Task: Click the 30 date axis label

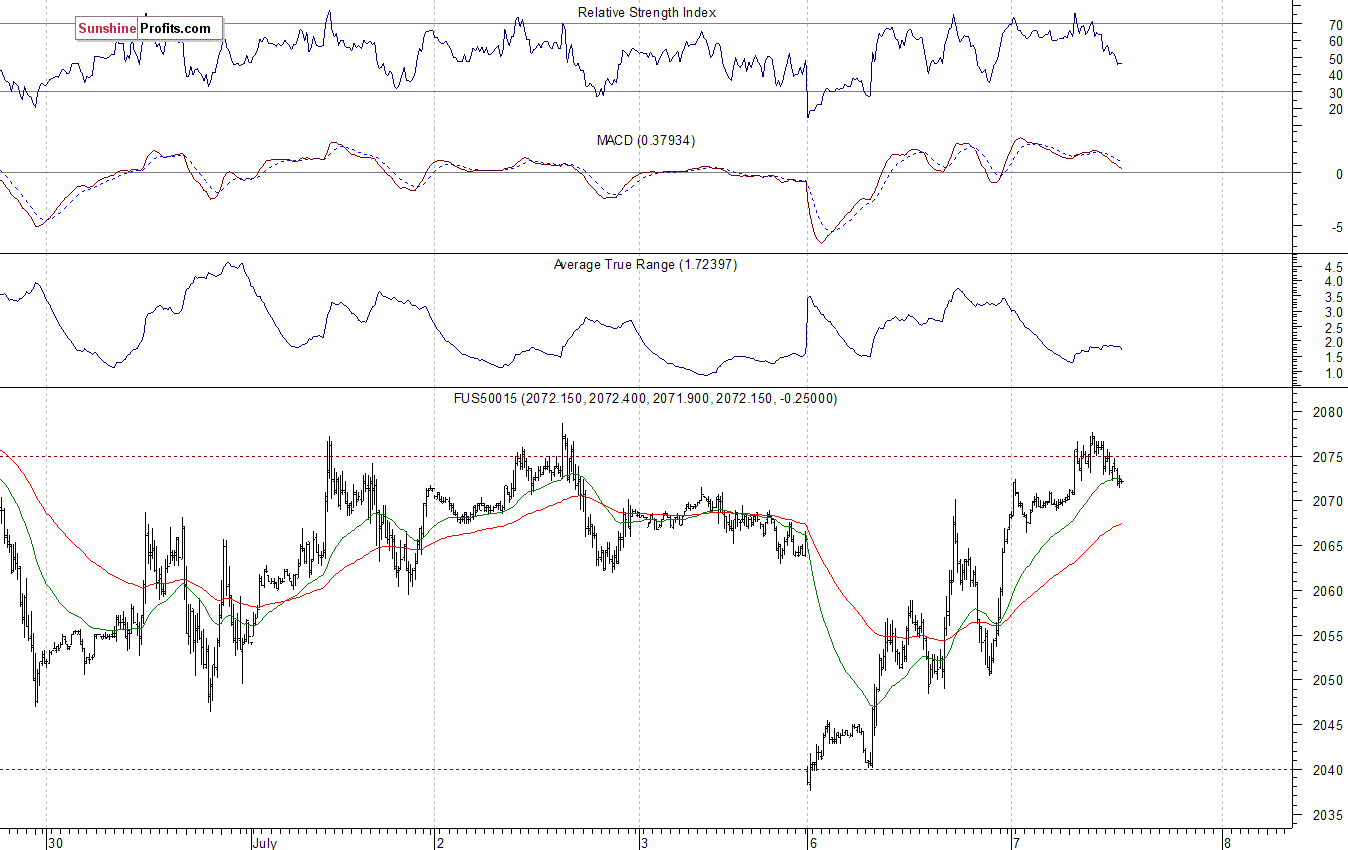Action: coord(56,842)
